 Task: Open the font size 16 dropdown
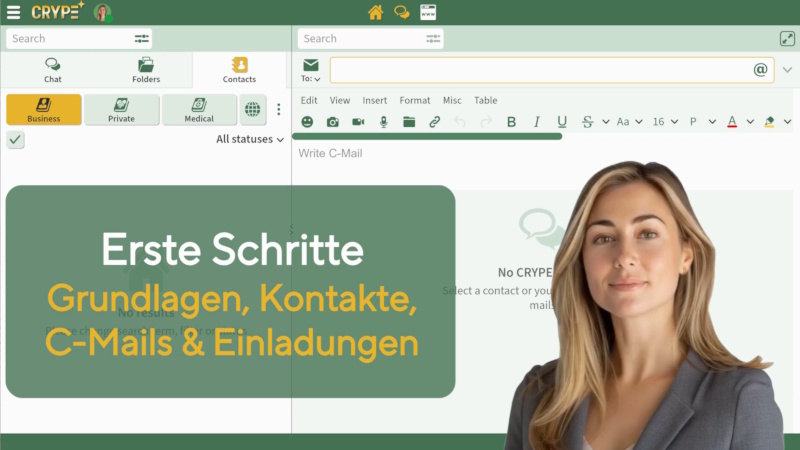(665, 122)
